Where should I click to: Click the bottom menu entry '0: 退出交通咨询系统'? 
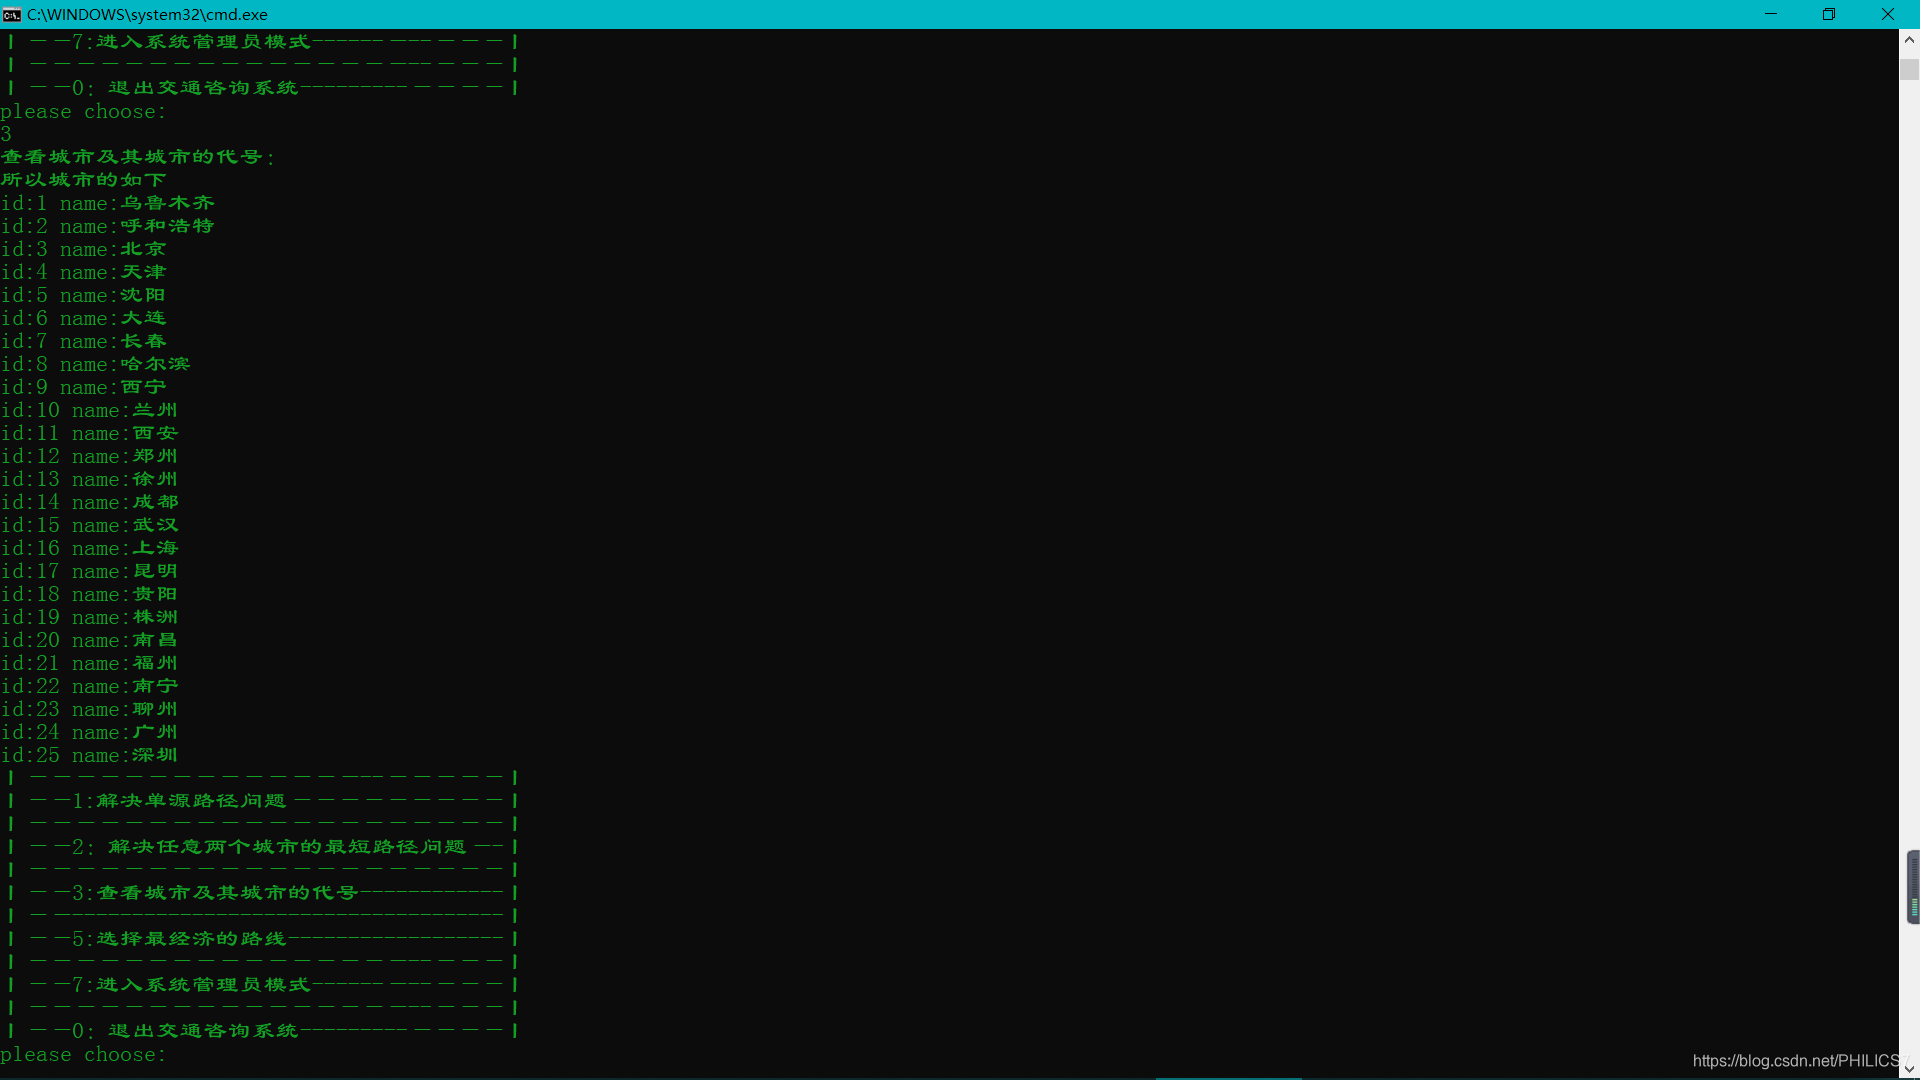click(x=200, y=1031)
